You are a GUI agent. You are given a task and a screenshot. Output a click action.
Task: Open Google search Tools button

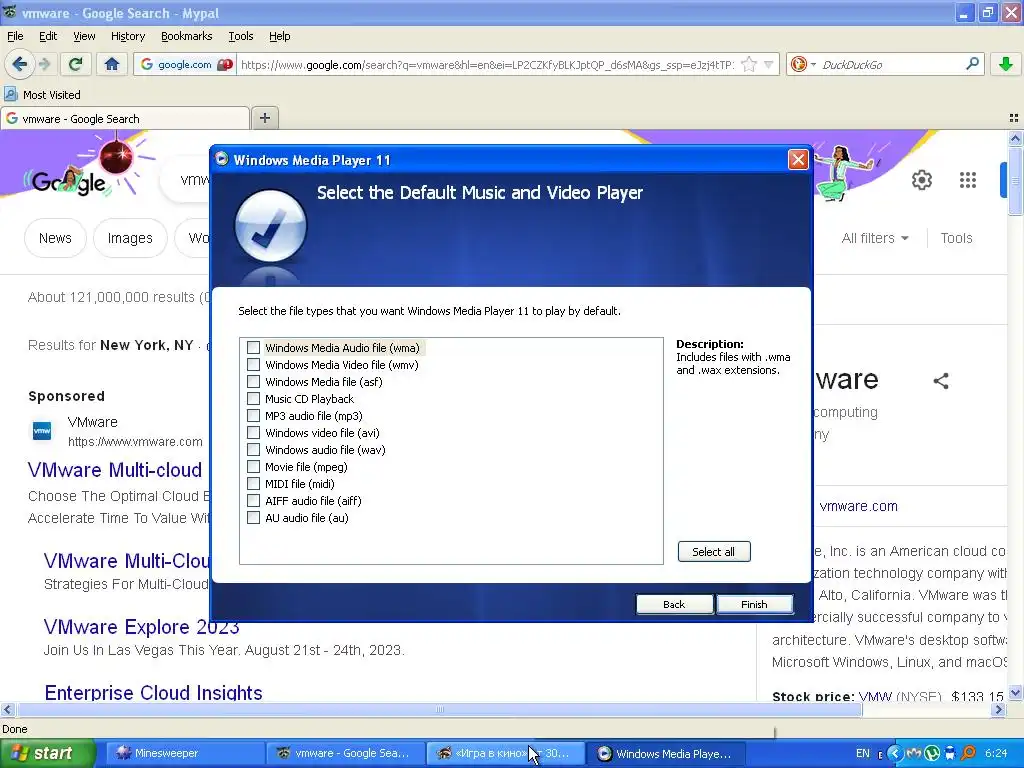coord(956,238)
